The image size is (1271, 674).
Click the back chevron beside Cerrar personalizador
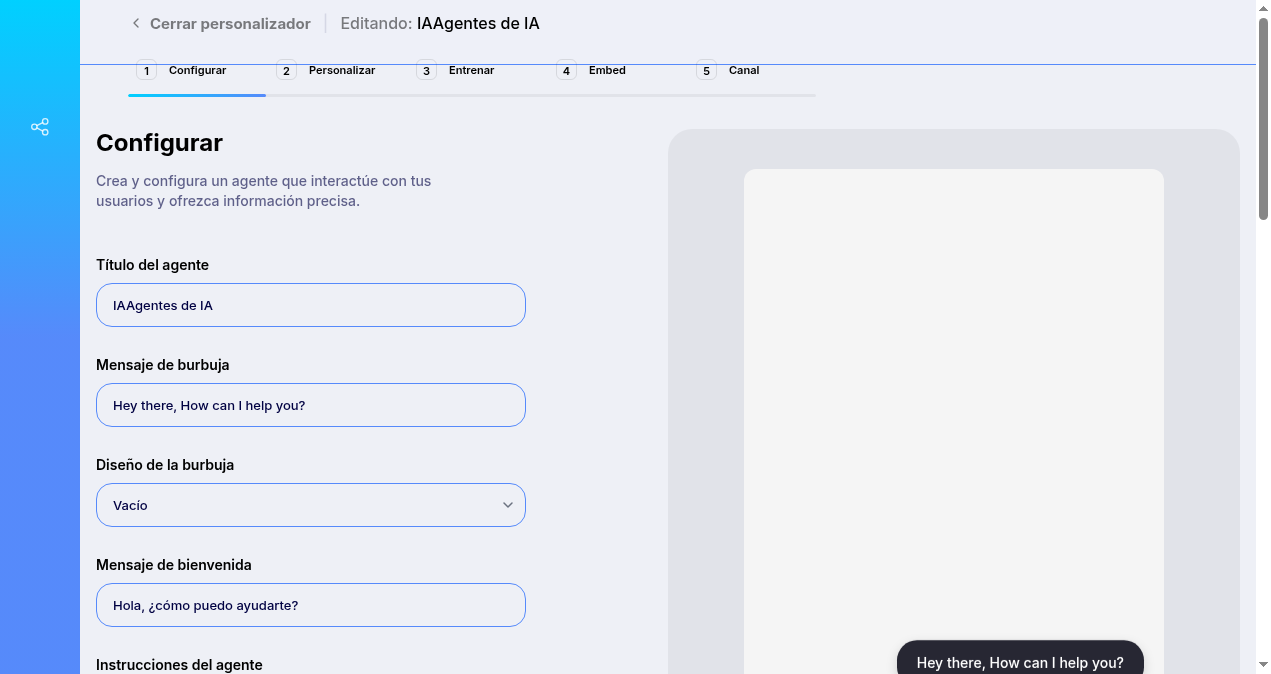(135, 23)
